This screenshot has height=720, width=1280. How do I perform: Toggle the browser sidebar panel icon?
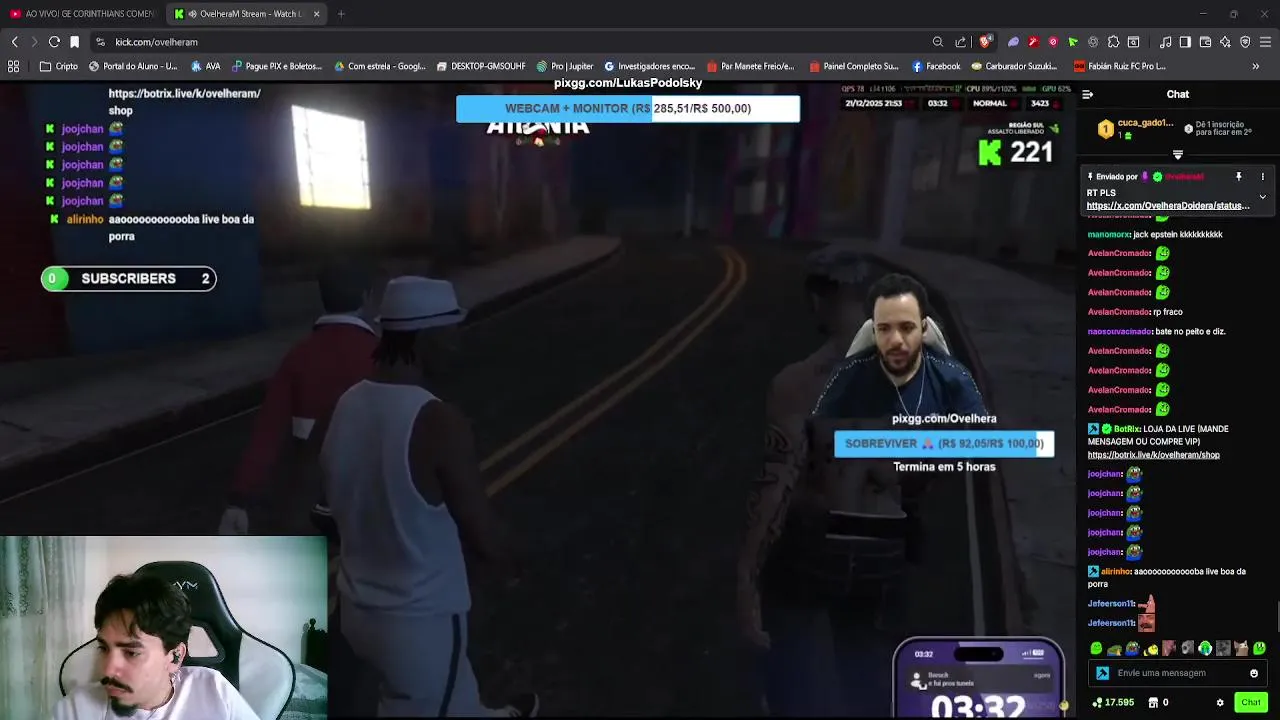coord(1185,42)
